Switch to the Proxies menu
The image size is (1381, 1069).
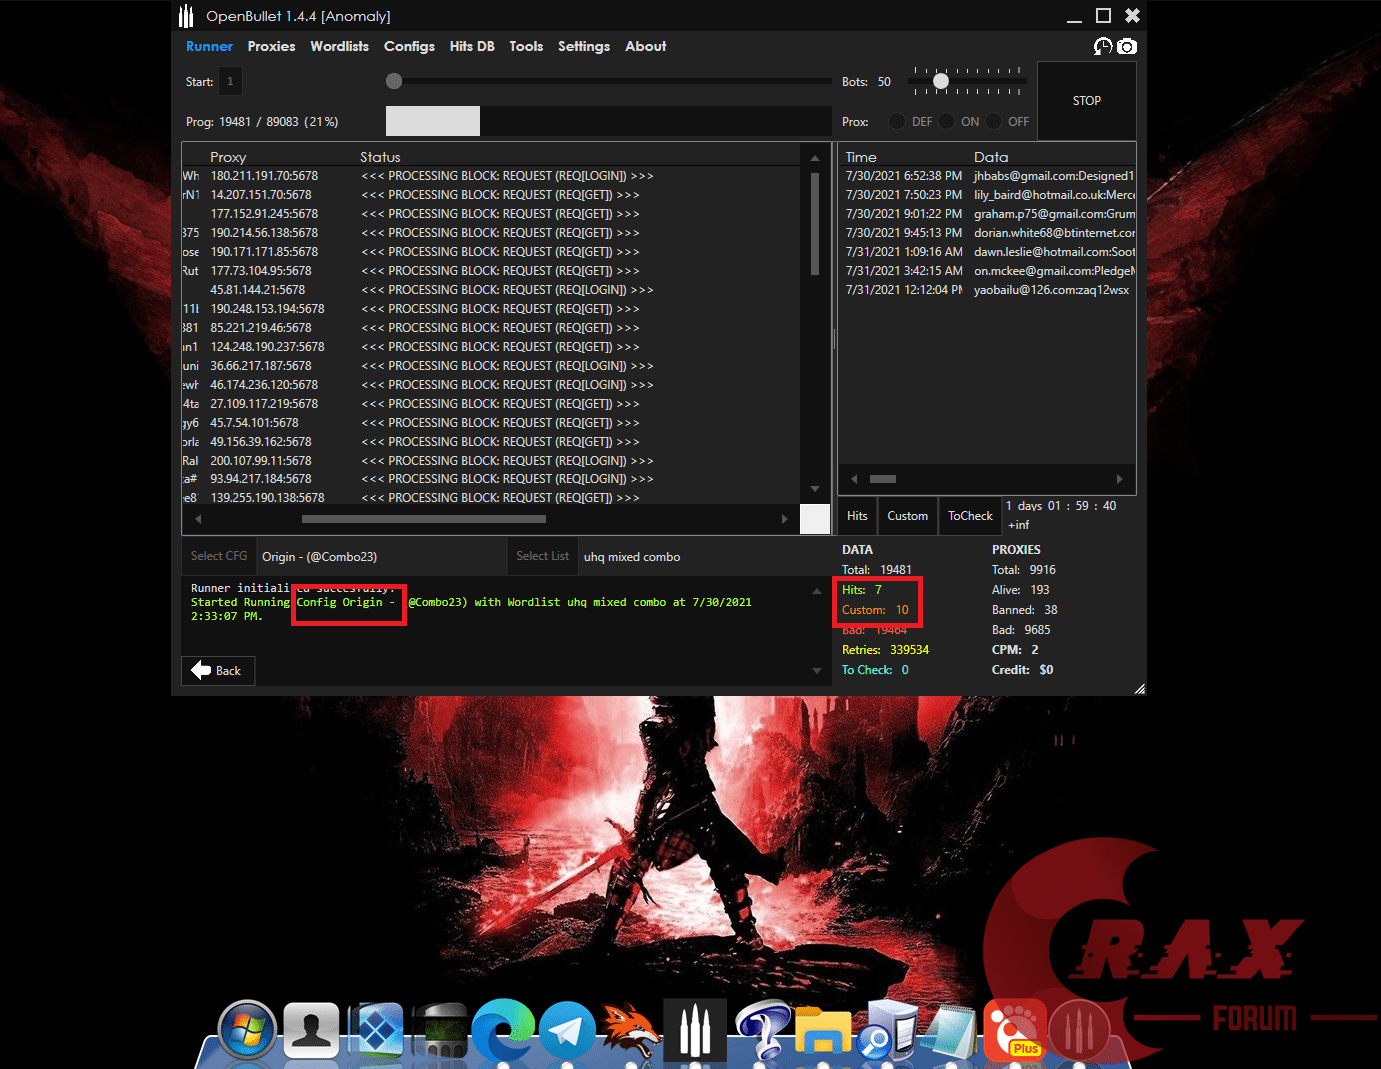click(x=271, y=46)
